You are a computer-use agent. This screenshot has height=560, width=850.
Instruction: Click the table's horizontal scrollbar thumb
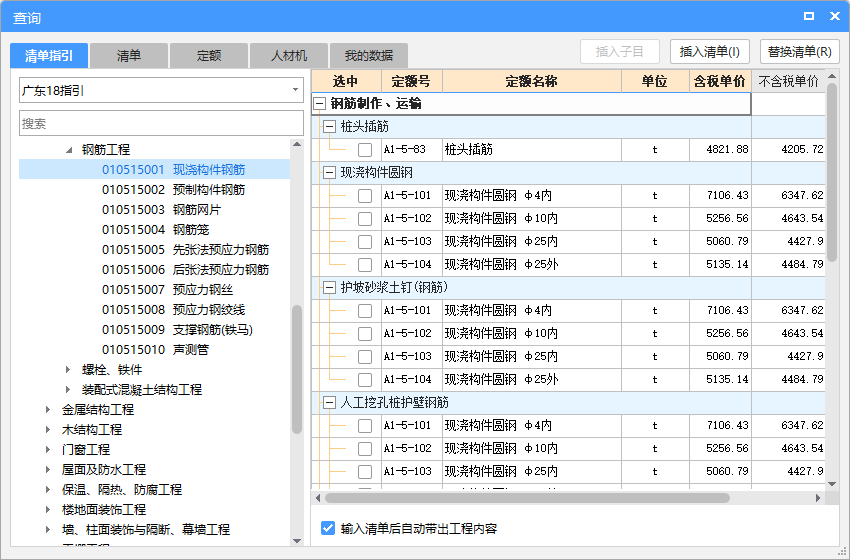point(527,498)
